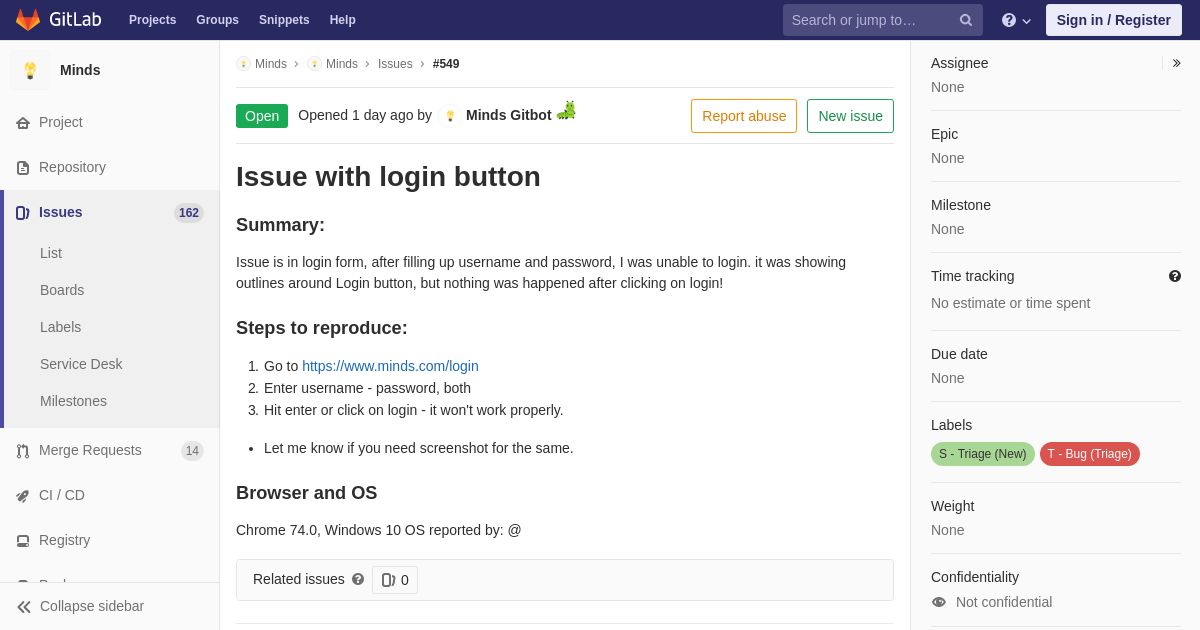This screenshot has width=1200, height=630.
Task: Click the Minds project name in sidebar
Action: click(80, 70)
